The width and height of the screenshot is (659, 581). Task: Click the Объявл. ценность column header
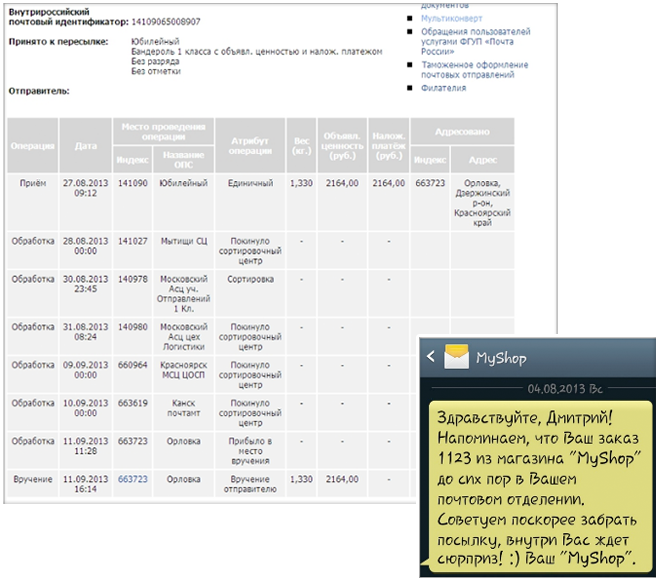coord(342,145)
